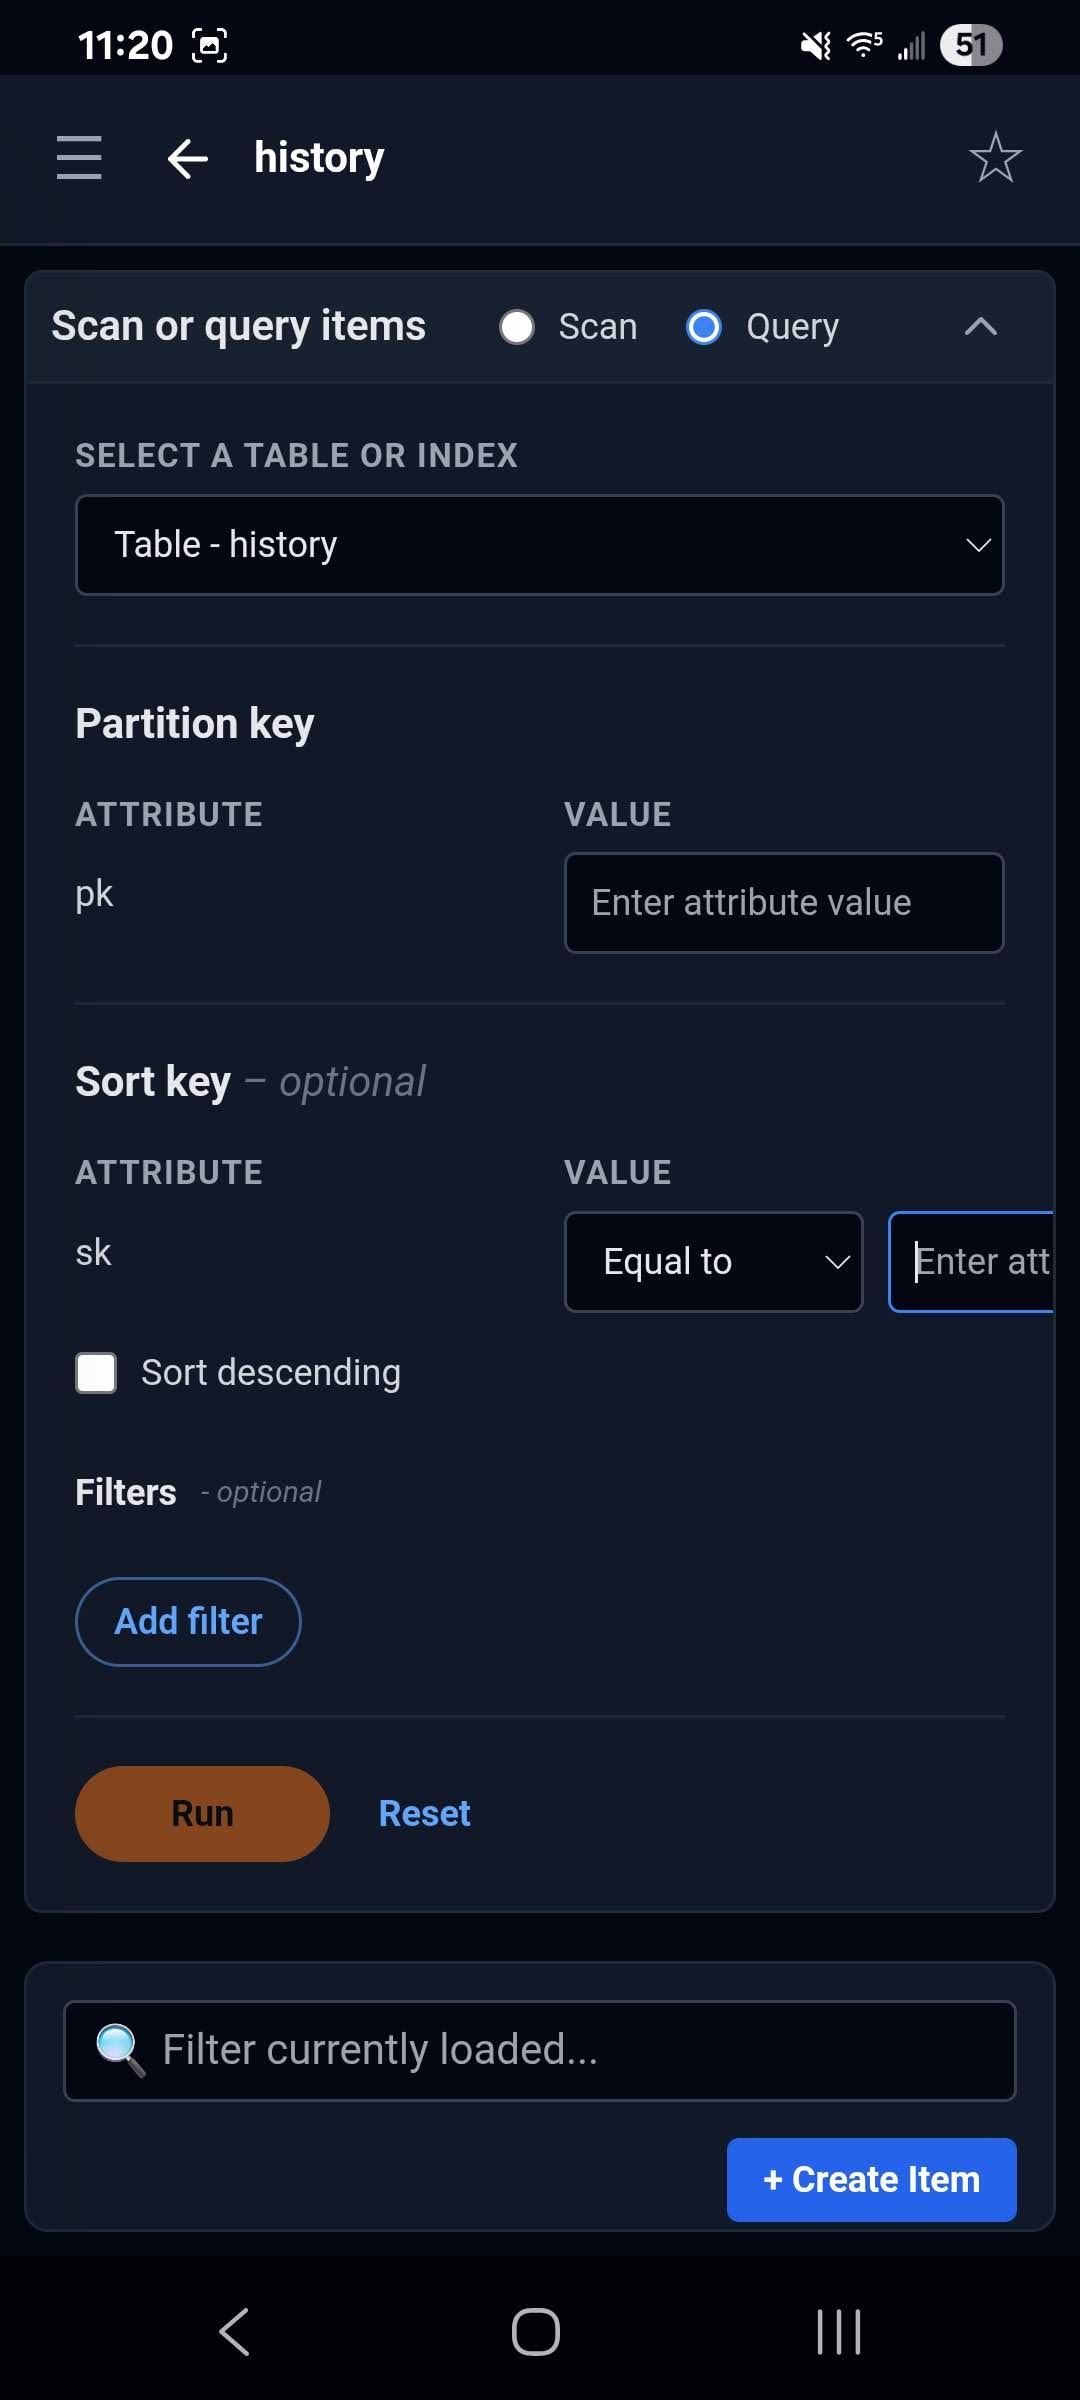The image size is (1080, 2400).
Task: Open the Equal to condition dropdown
Action: coord(713,1261)
